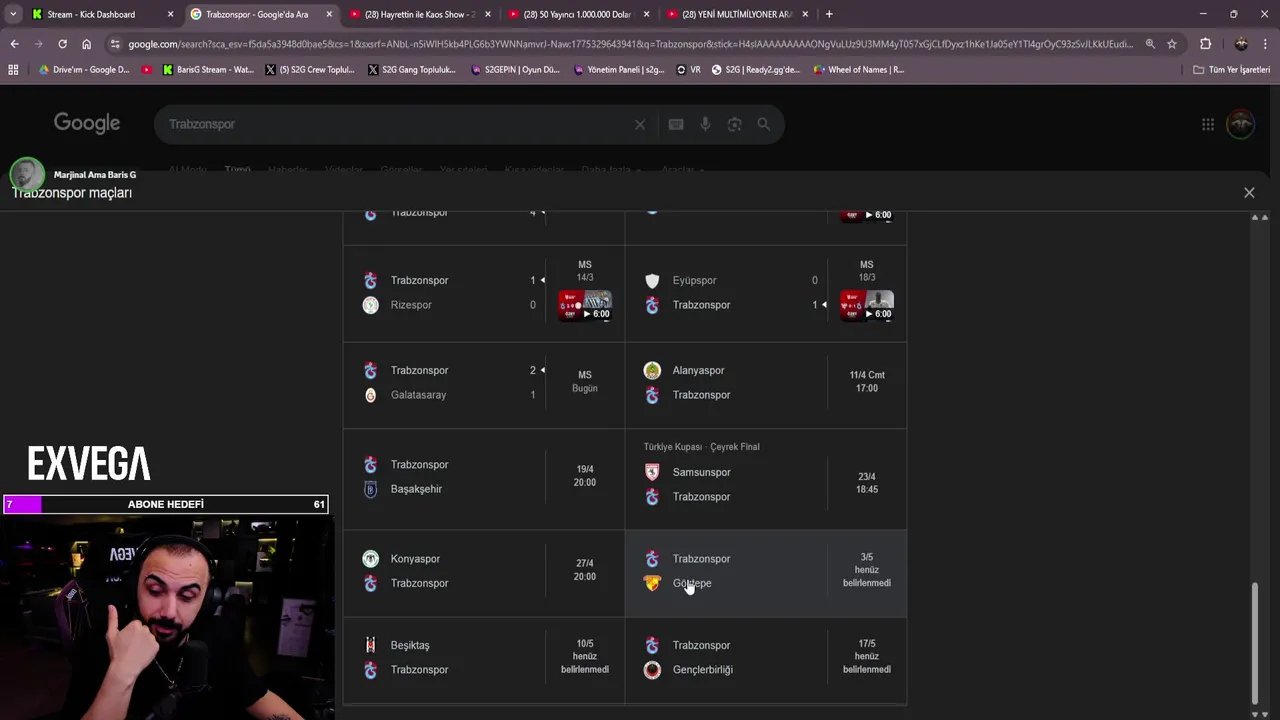This screenshot has height=720, width=1280.
Task: Click the Beşiktaş team logo
Action: (371, 645)
